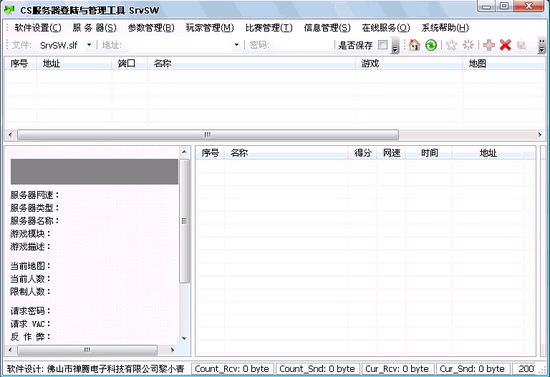Click server list 名称 column header
Screen dimensions: 550x377
251,63
